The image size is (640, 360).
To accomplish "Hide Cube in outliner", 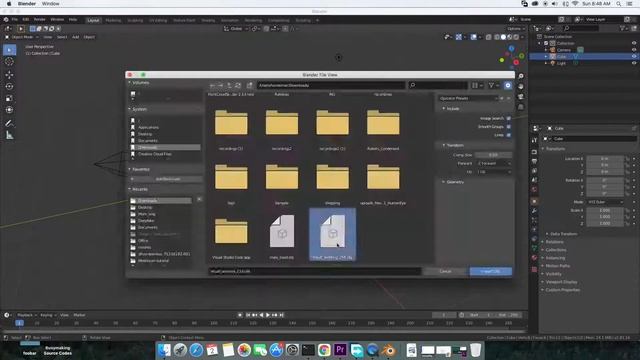I will (x=634, y=57).
